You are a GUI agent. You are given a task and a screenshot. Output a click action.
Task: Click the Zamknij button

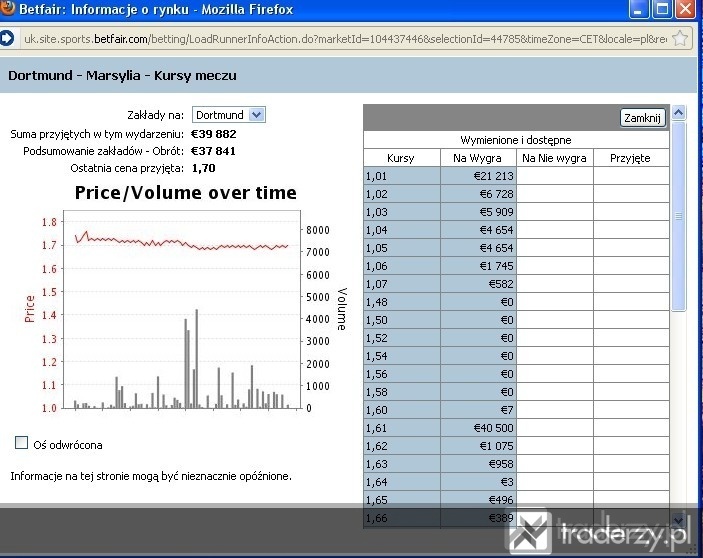click(x=642, y=118)
